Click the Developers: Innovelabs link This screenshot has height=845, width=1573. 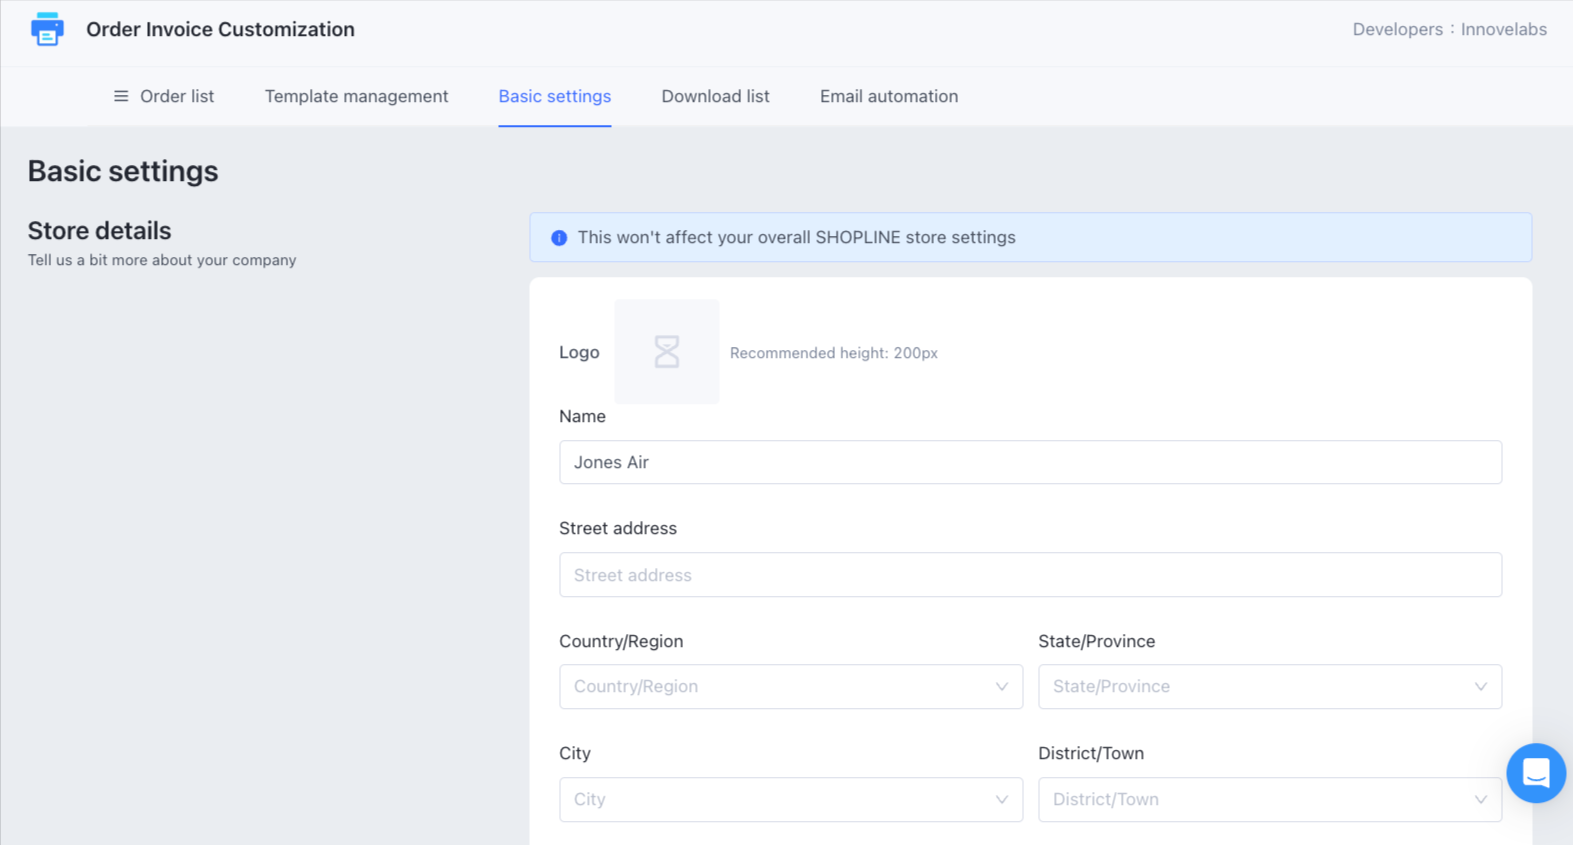pyautogui.click(x=1449, y=29)
